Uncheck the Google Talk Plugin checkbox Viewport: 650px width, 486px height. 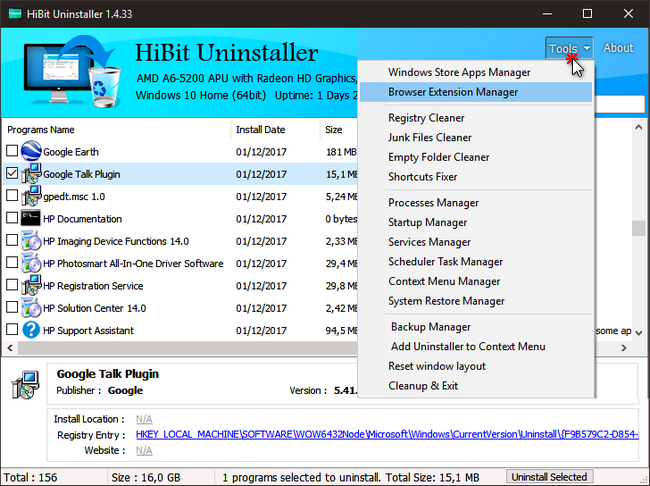[12, 173]
